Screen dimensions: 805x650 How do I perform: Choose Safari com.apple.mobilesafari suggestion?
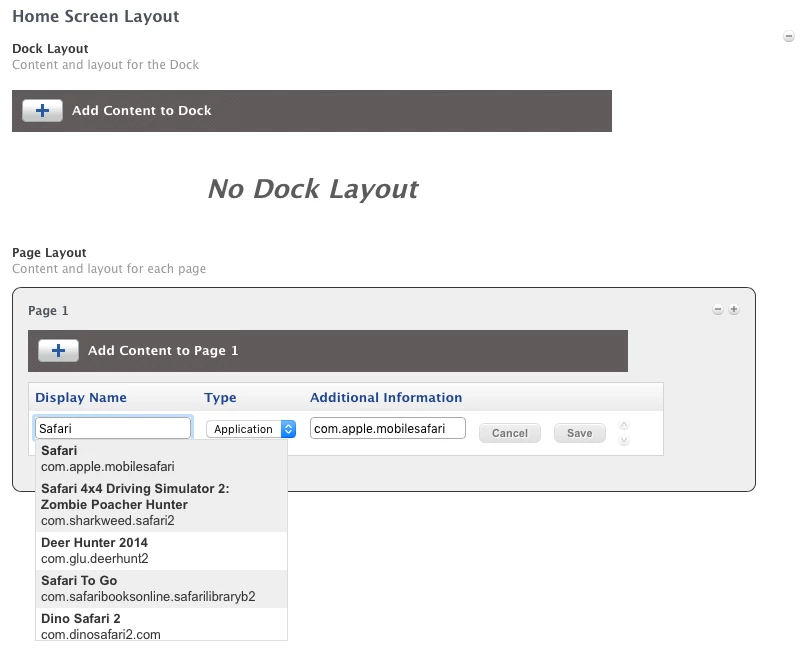click(161, 458)
